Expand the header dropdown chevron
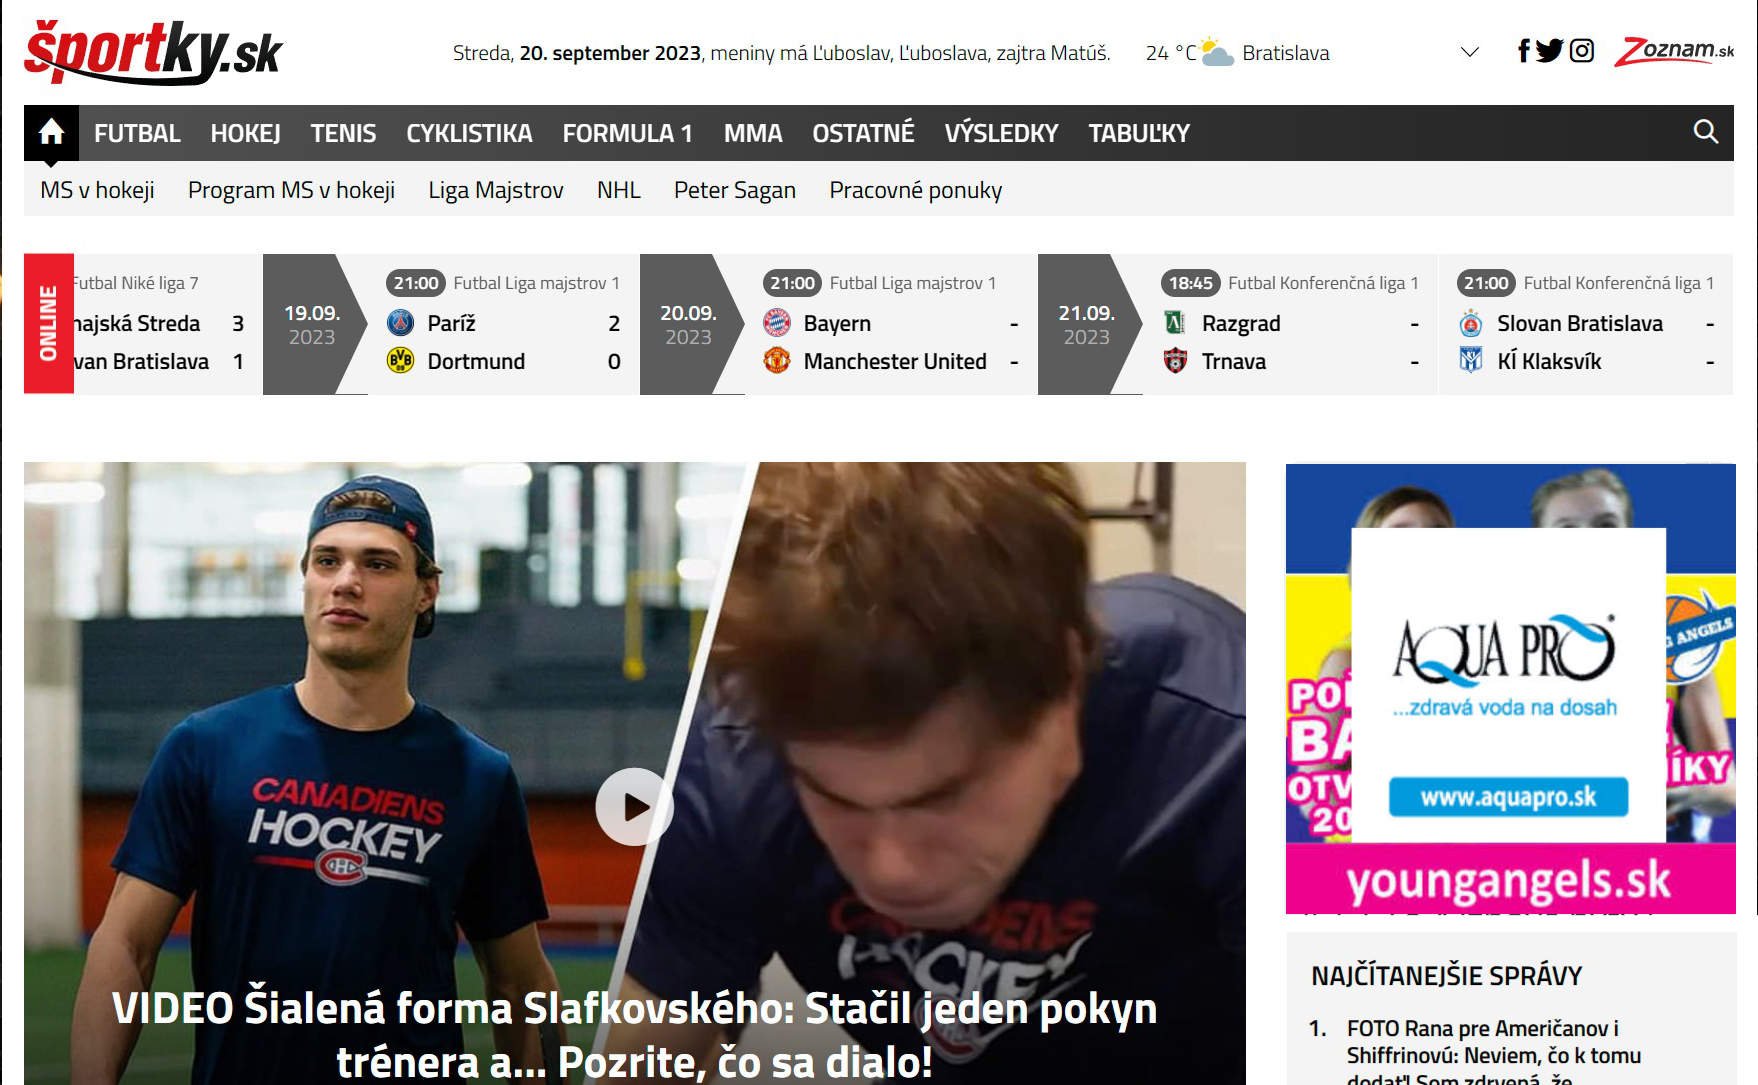This screenshot has width=1758, height=1085. tap(1469, 52)
